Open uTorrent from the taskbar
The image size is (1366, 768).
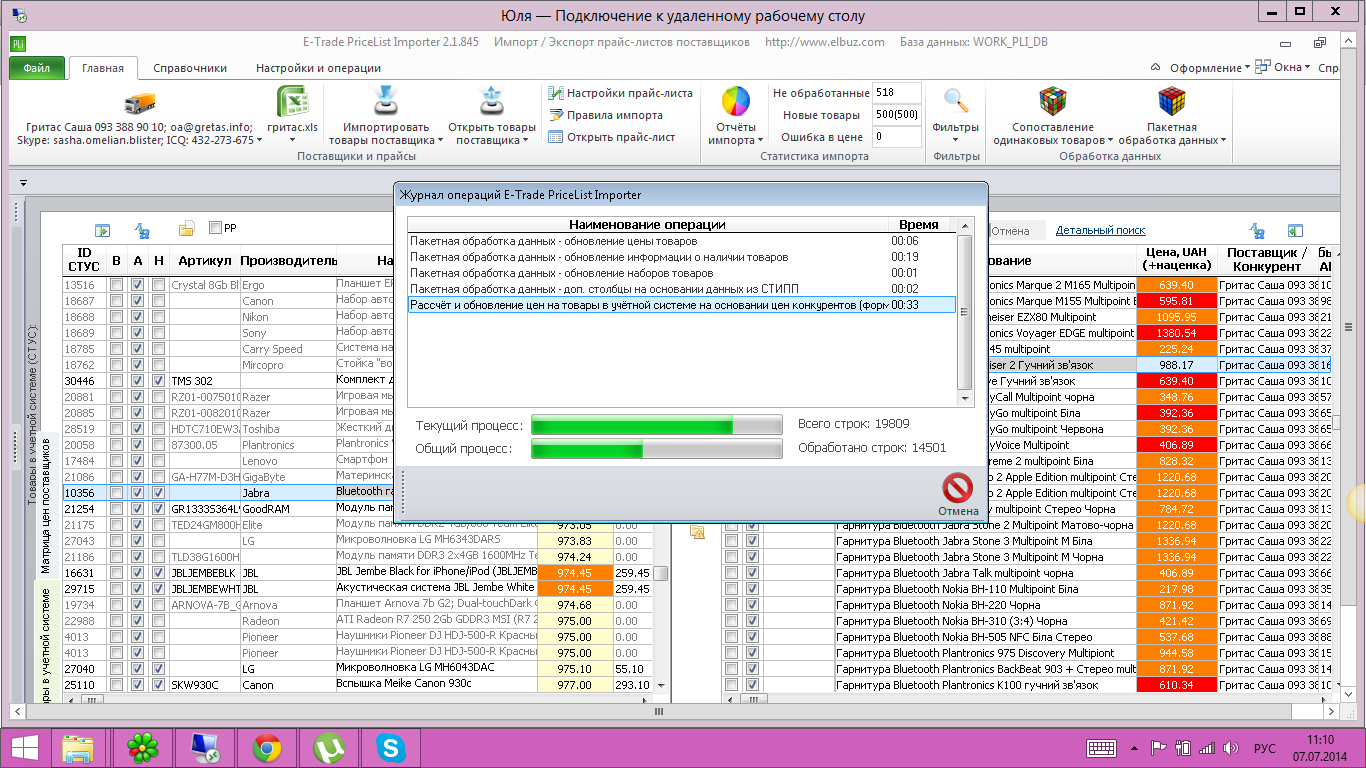(x=328, y=747)
